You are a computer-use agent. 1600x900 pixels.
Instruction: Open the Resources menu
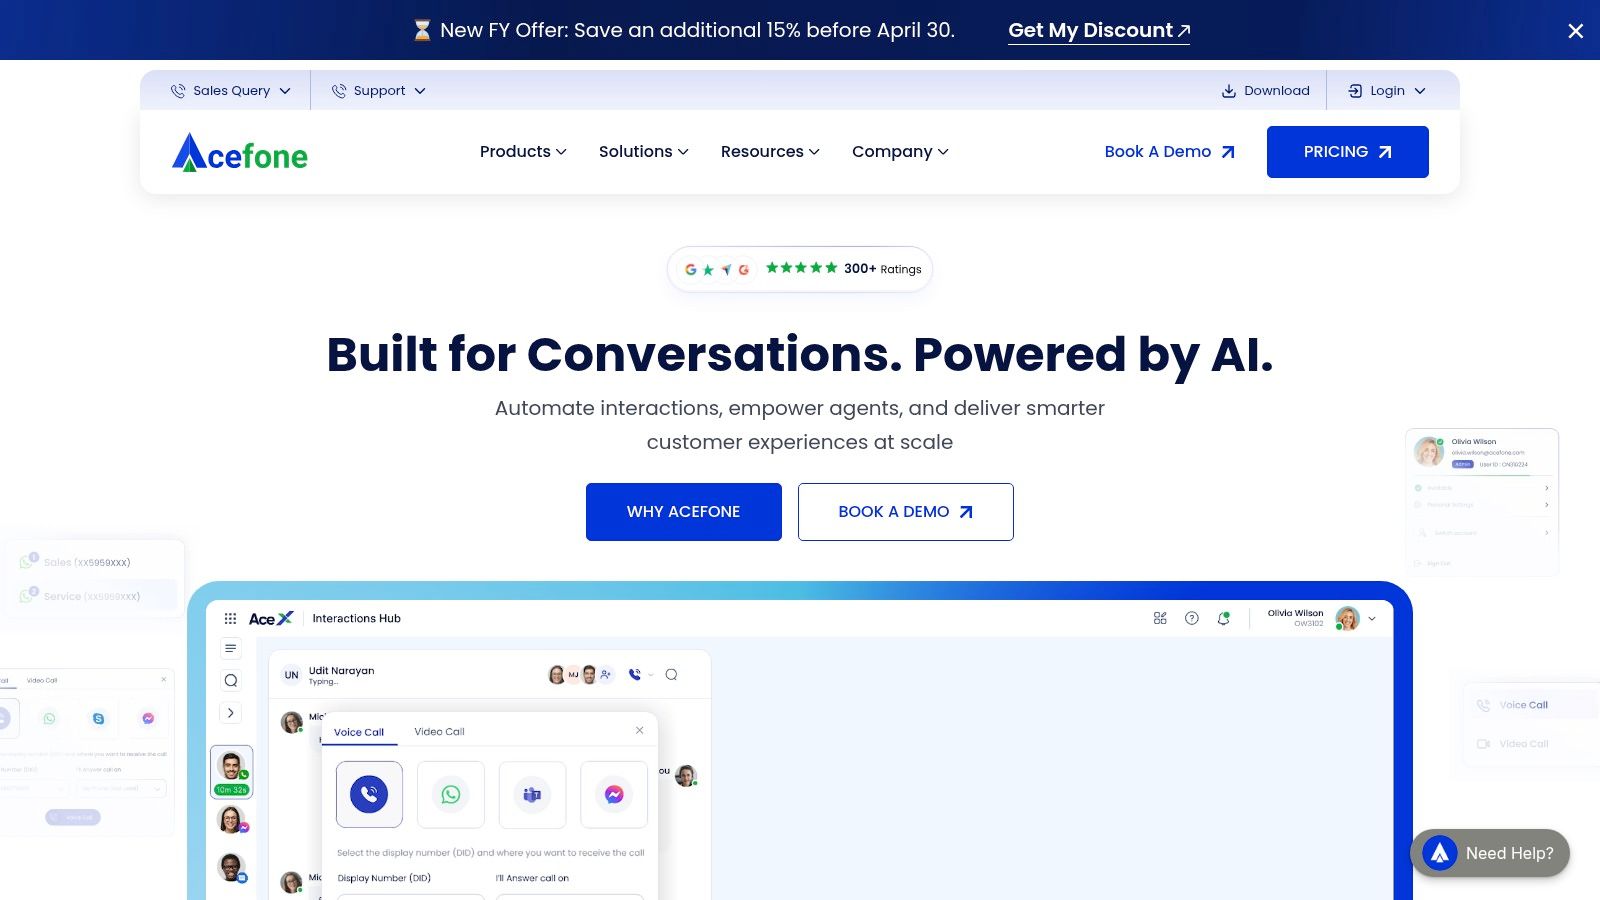[770, 151]
